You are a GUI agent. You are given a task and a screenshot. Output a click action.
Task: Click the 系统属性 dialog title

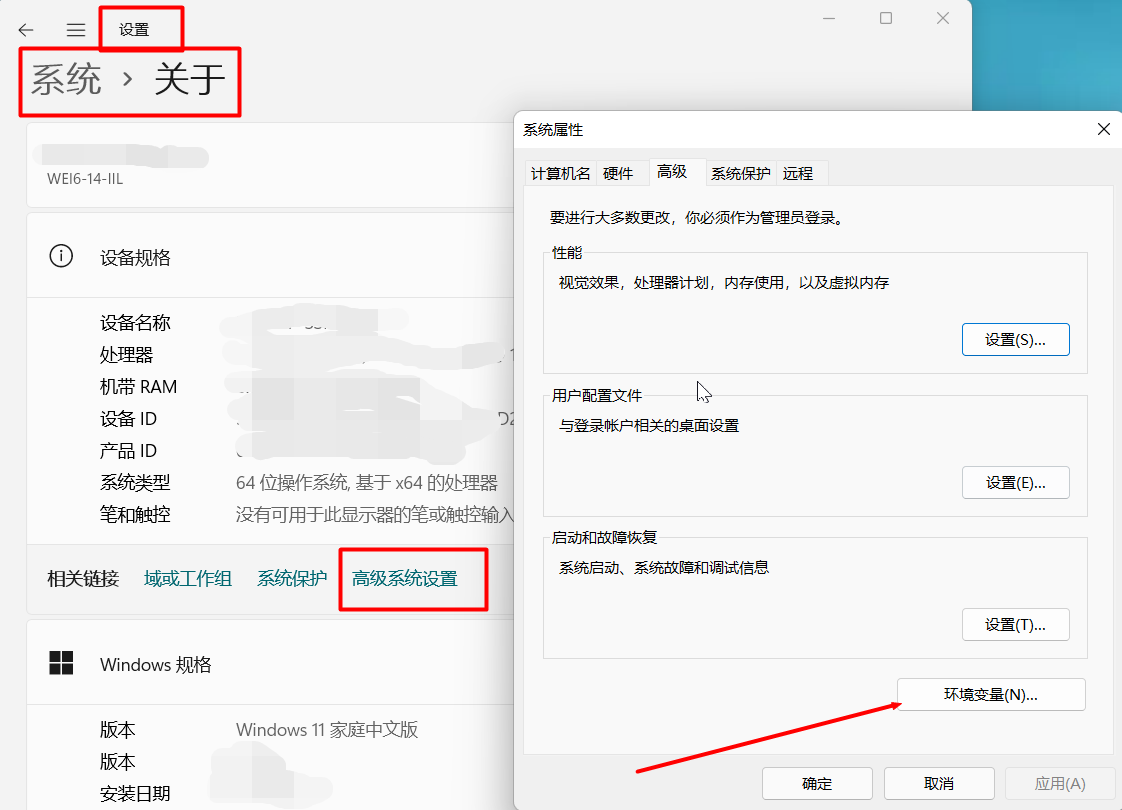(553, 130)
